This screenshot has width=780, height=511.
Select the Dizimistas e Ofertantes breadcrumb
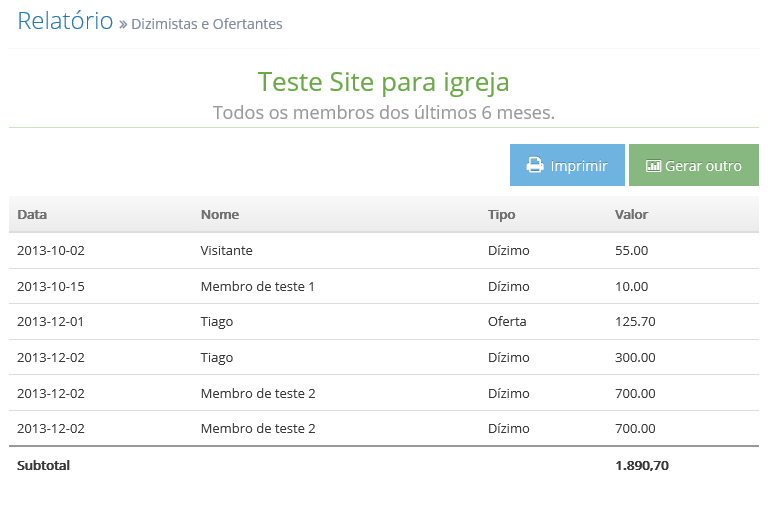click(x=207, y=24)
